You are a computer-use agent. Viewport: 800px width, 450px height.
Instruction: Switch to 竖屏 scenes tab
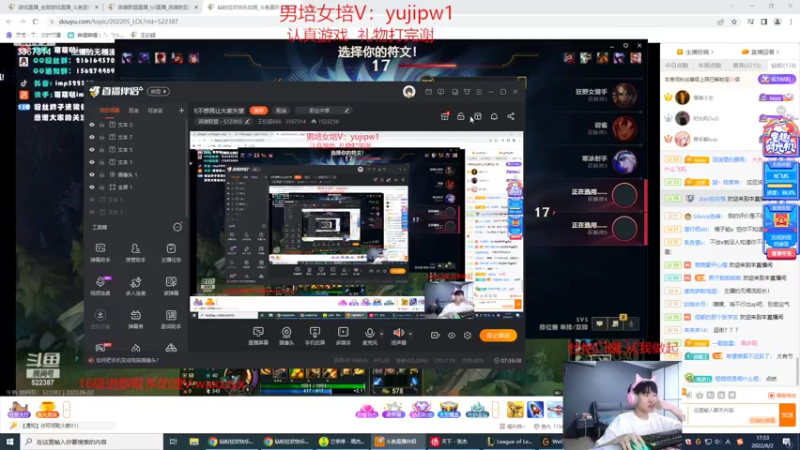[134, 110]
